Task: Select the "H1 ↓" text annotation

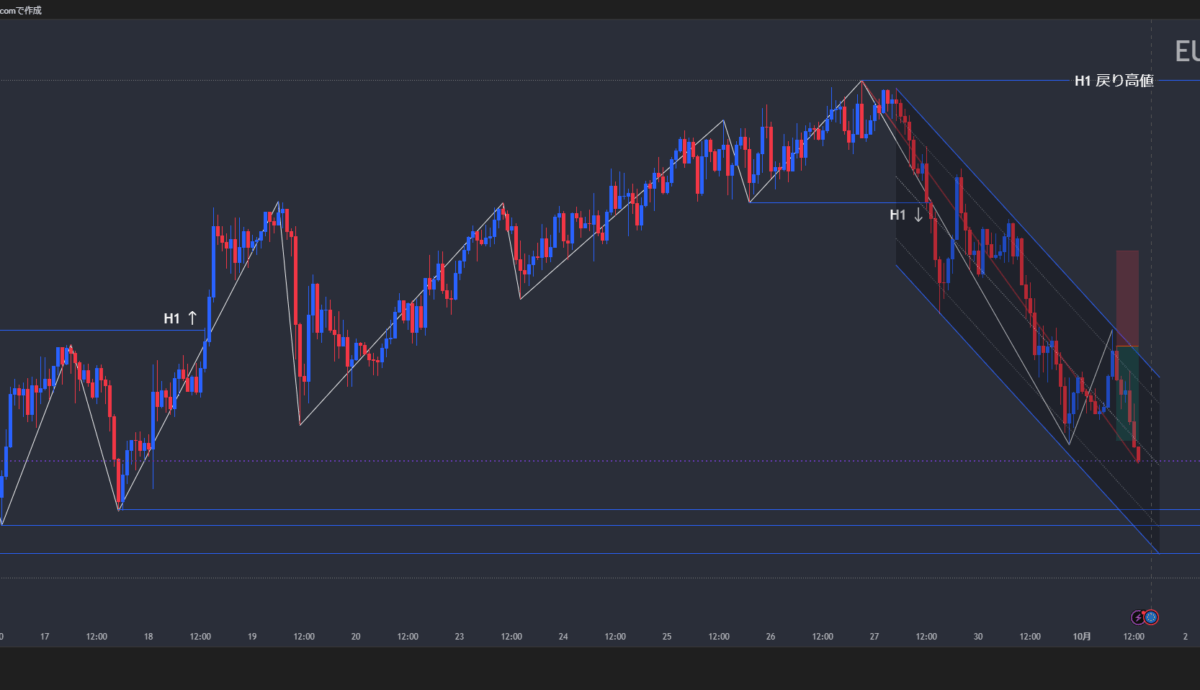Action: pos(906,215)
